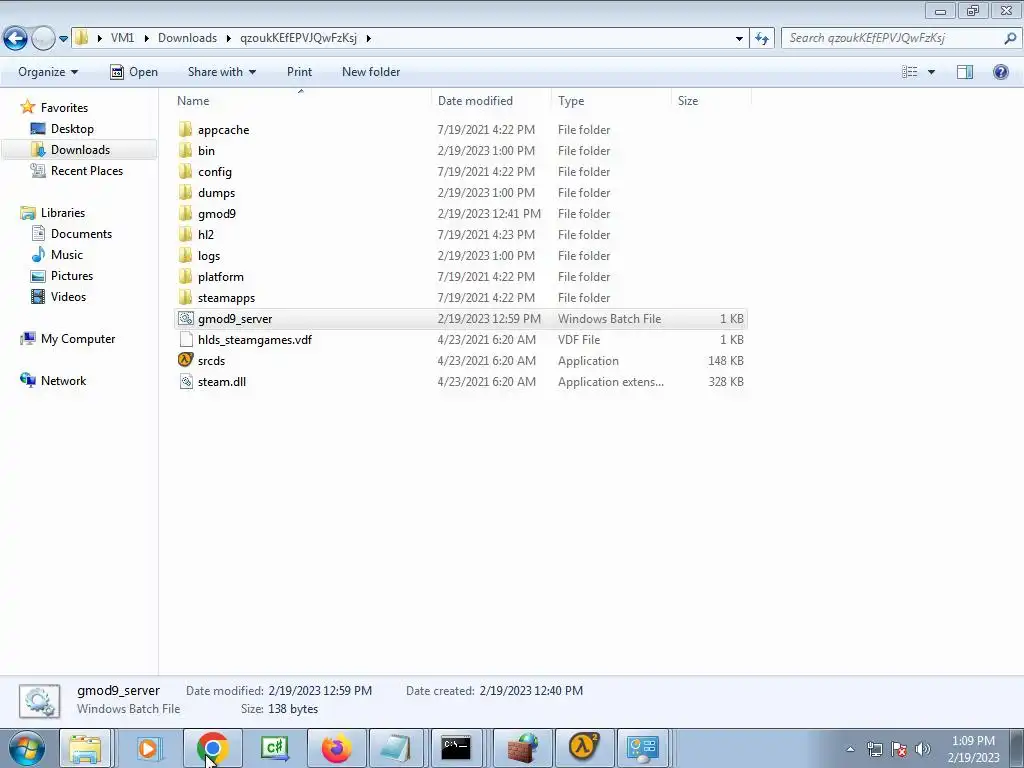Select the steamapps folder icon
Image resolution: width=1024 pixels, height=768 pixels.
pyautogui.click(x=185, y=297)
